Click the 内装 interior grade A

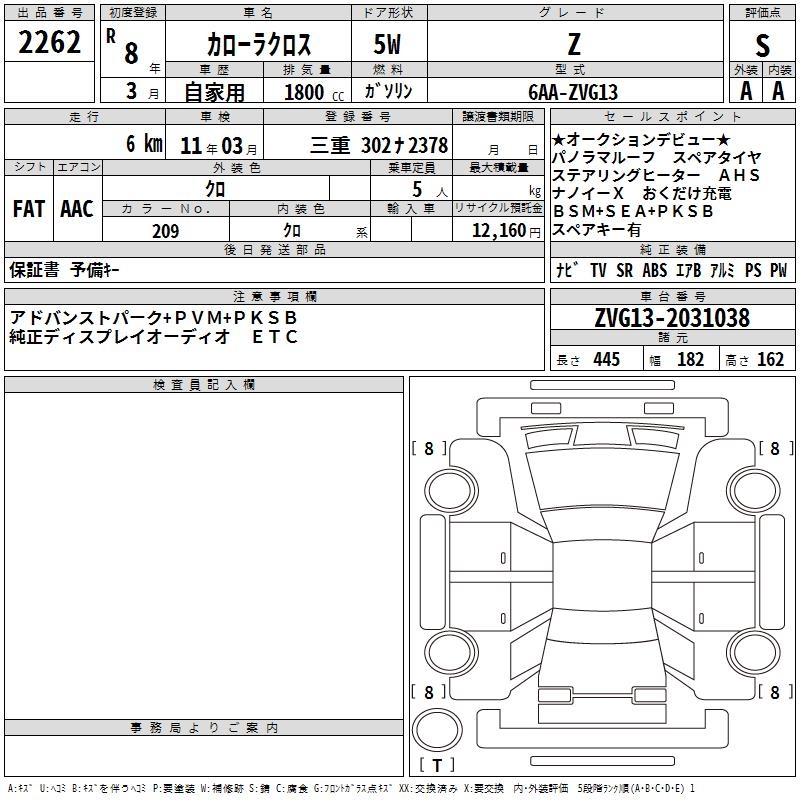[x=778, y=91]
